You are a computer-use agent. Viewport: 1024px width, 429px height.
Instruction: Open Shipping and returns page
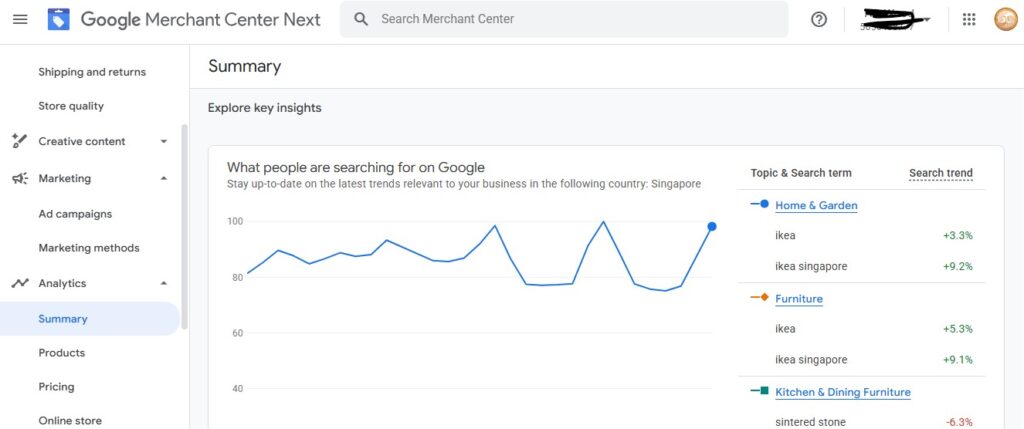point(92,72)
